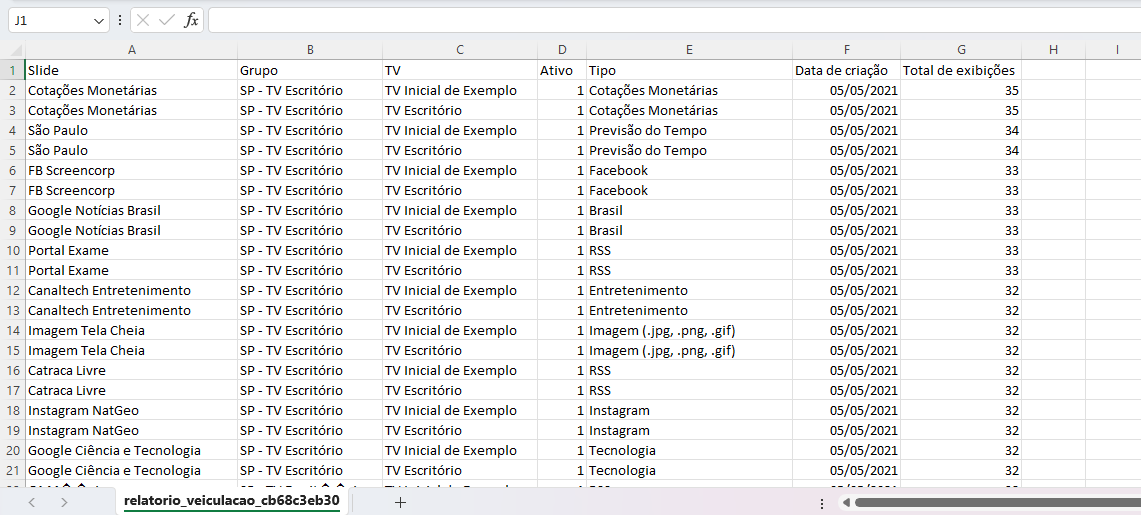1141x515 pixels.
Task: Click 'Facebook' in cell E6
Action: (619, 171)
